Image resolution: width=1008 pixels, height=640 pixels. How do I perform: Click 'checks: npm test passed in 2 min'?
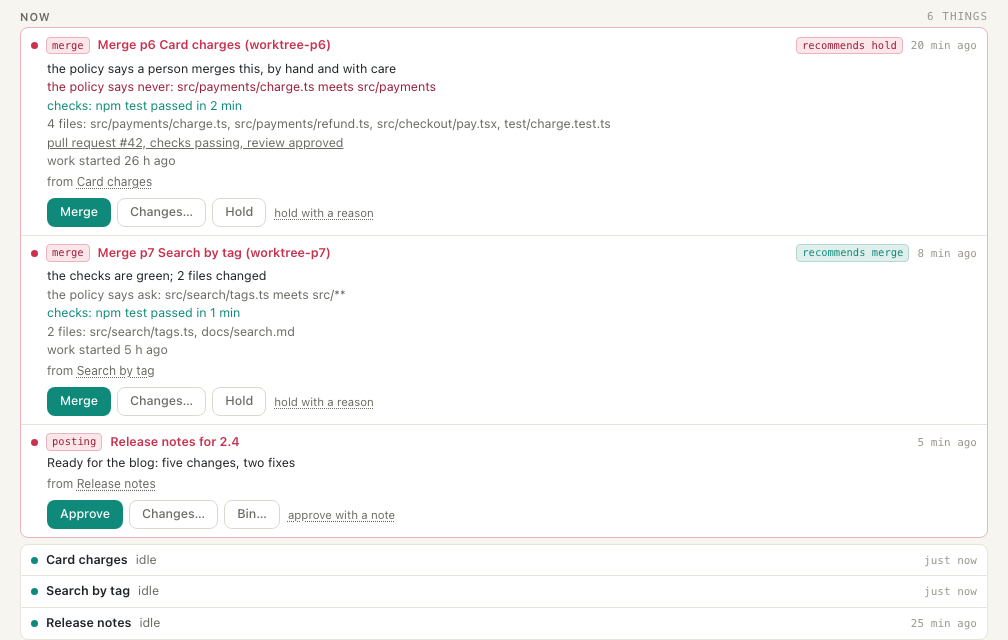[144, 106]
